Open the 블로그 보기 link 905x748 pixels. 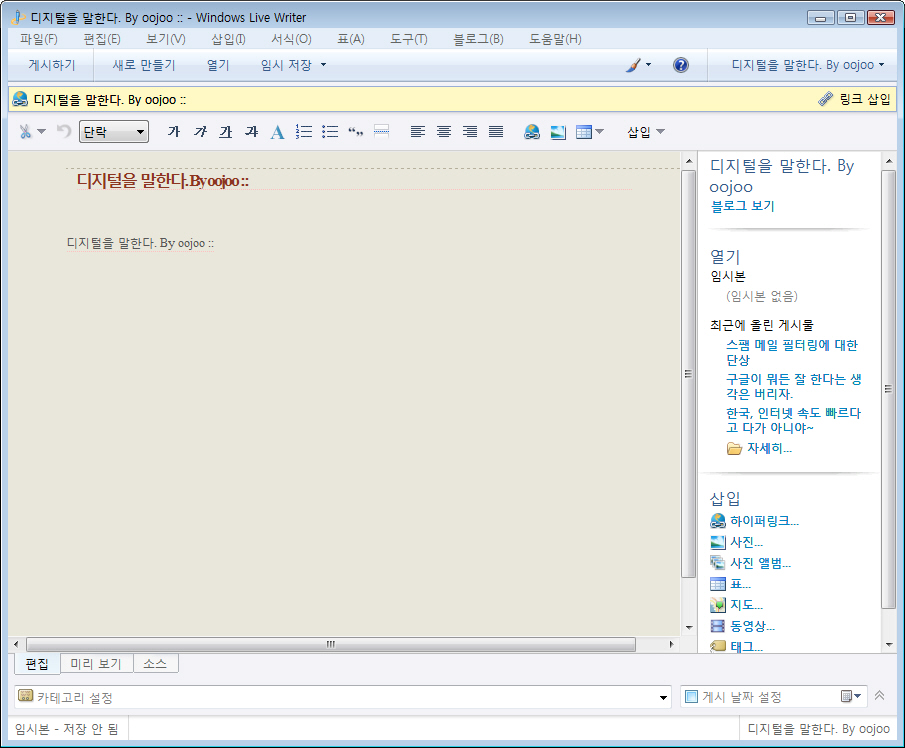tap(742, 206)
